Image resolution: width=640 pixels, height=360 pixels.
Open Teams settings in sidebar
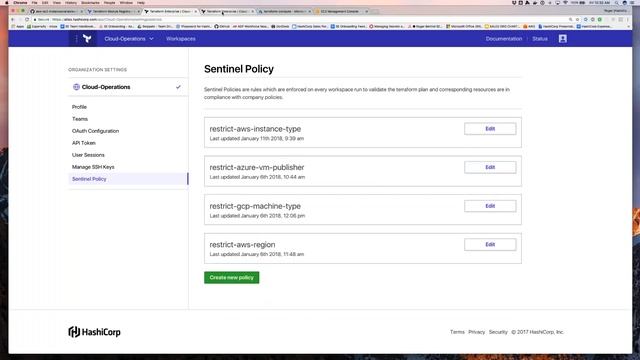[80, 119]
